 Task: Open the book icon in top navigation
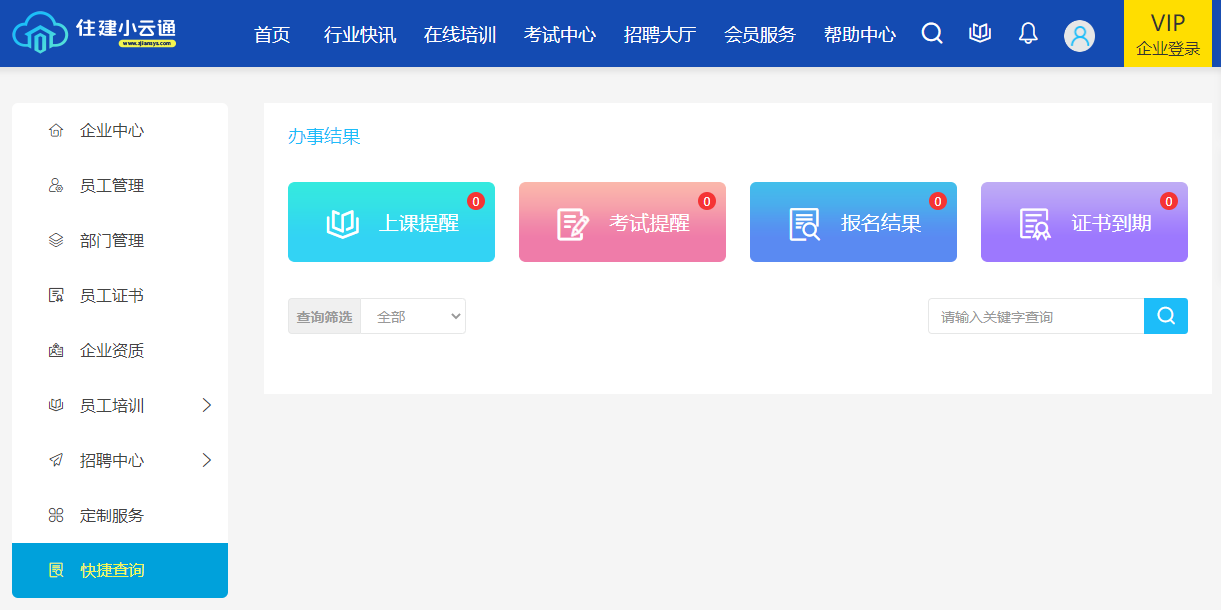[x=980, y=34]
